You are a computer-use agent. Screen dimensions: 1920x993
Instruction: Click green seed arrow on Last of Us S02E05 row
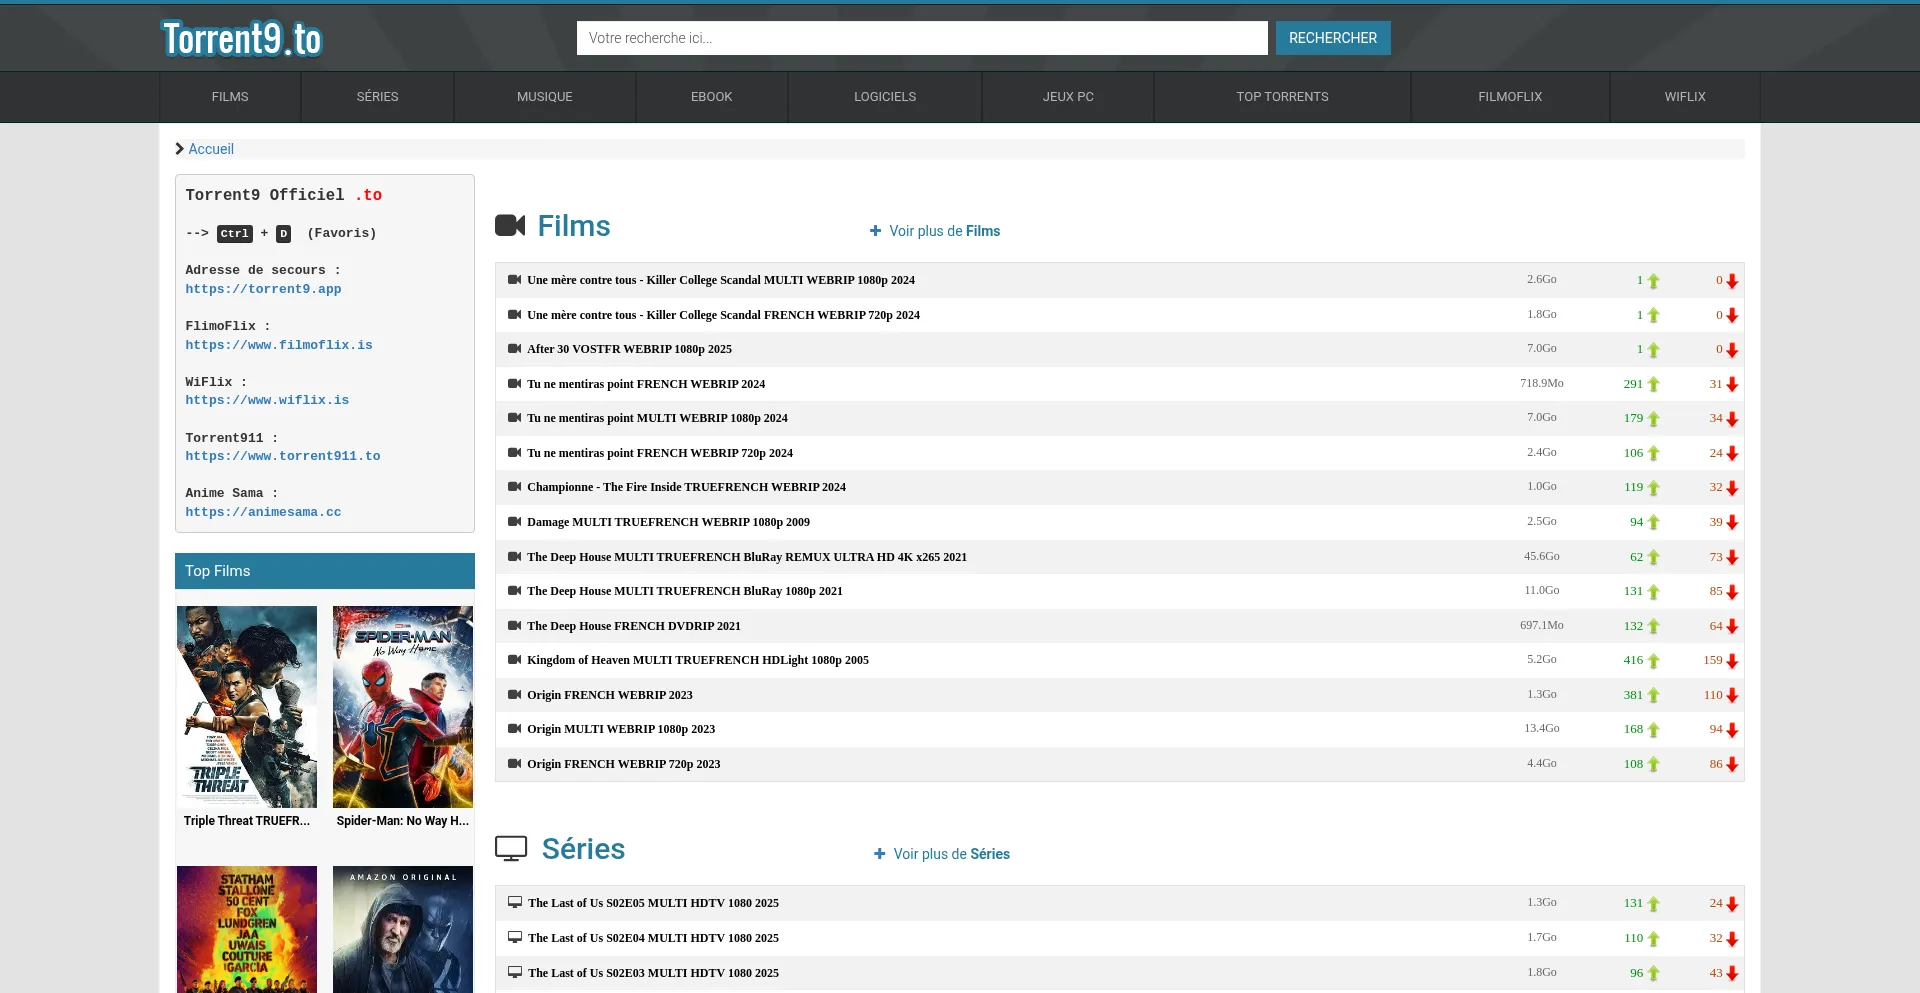(x=1654, y=904)
